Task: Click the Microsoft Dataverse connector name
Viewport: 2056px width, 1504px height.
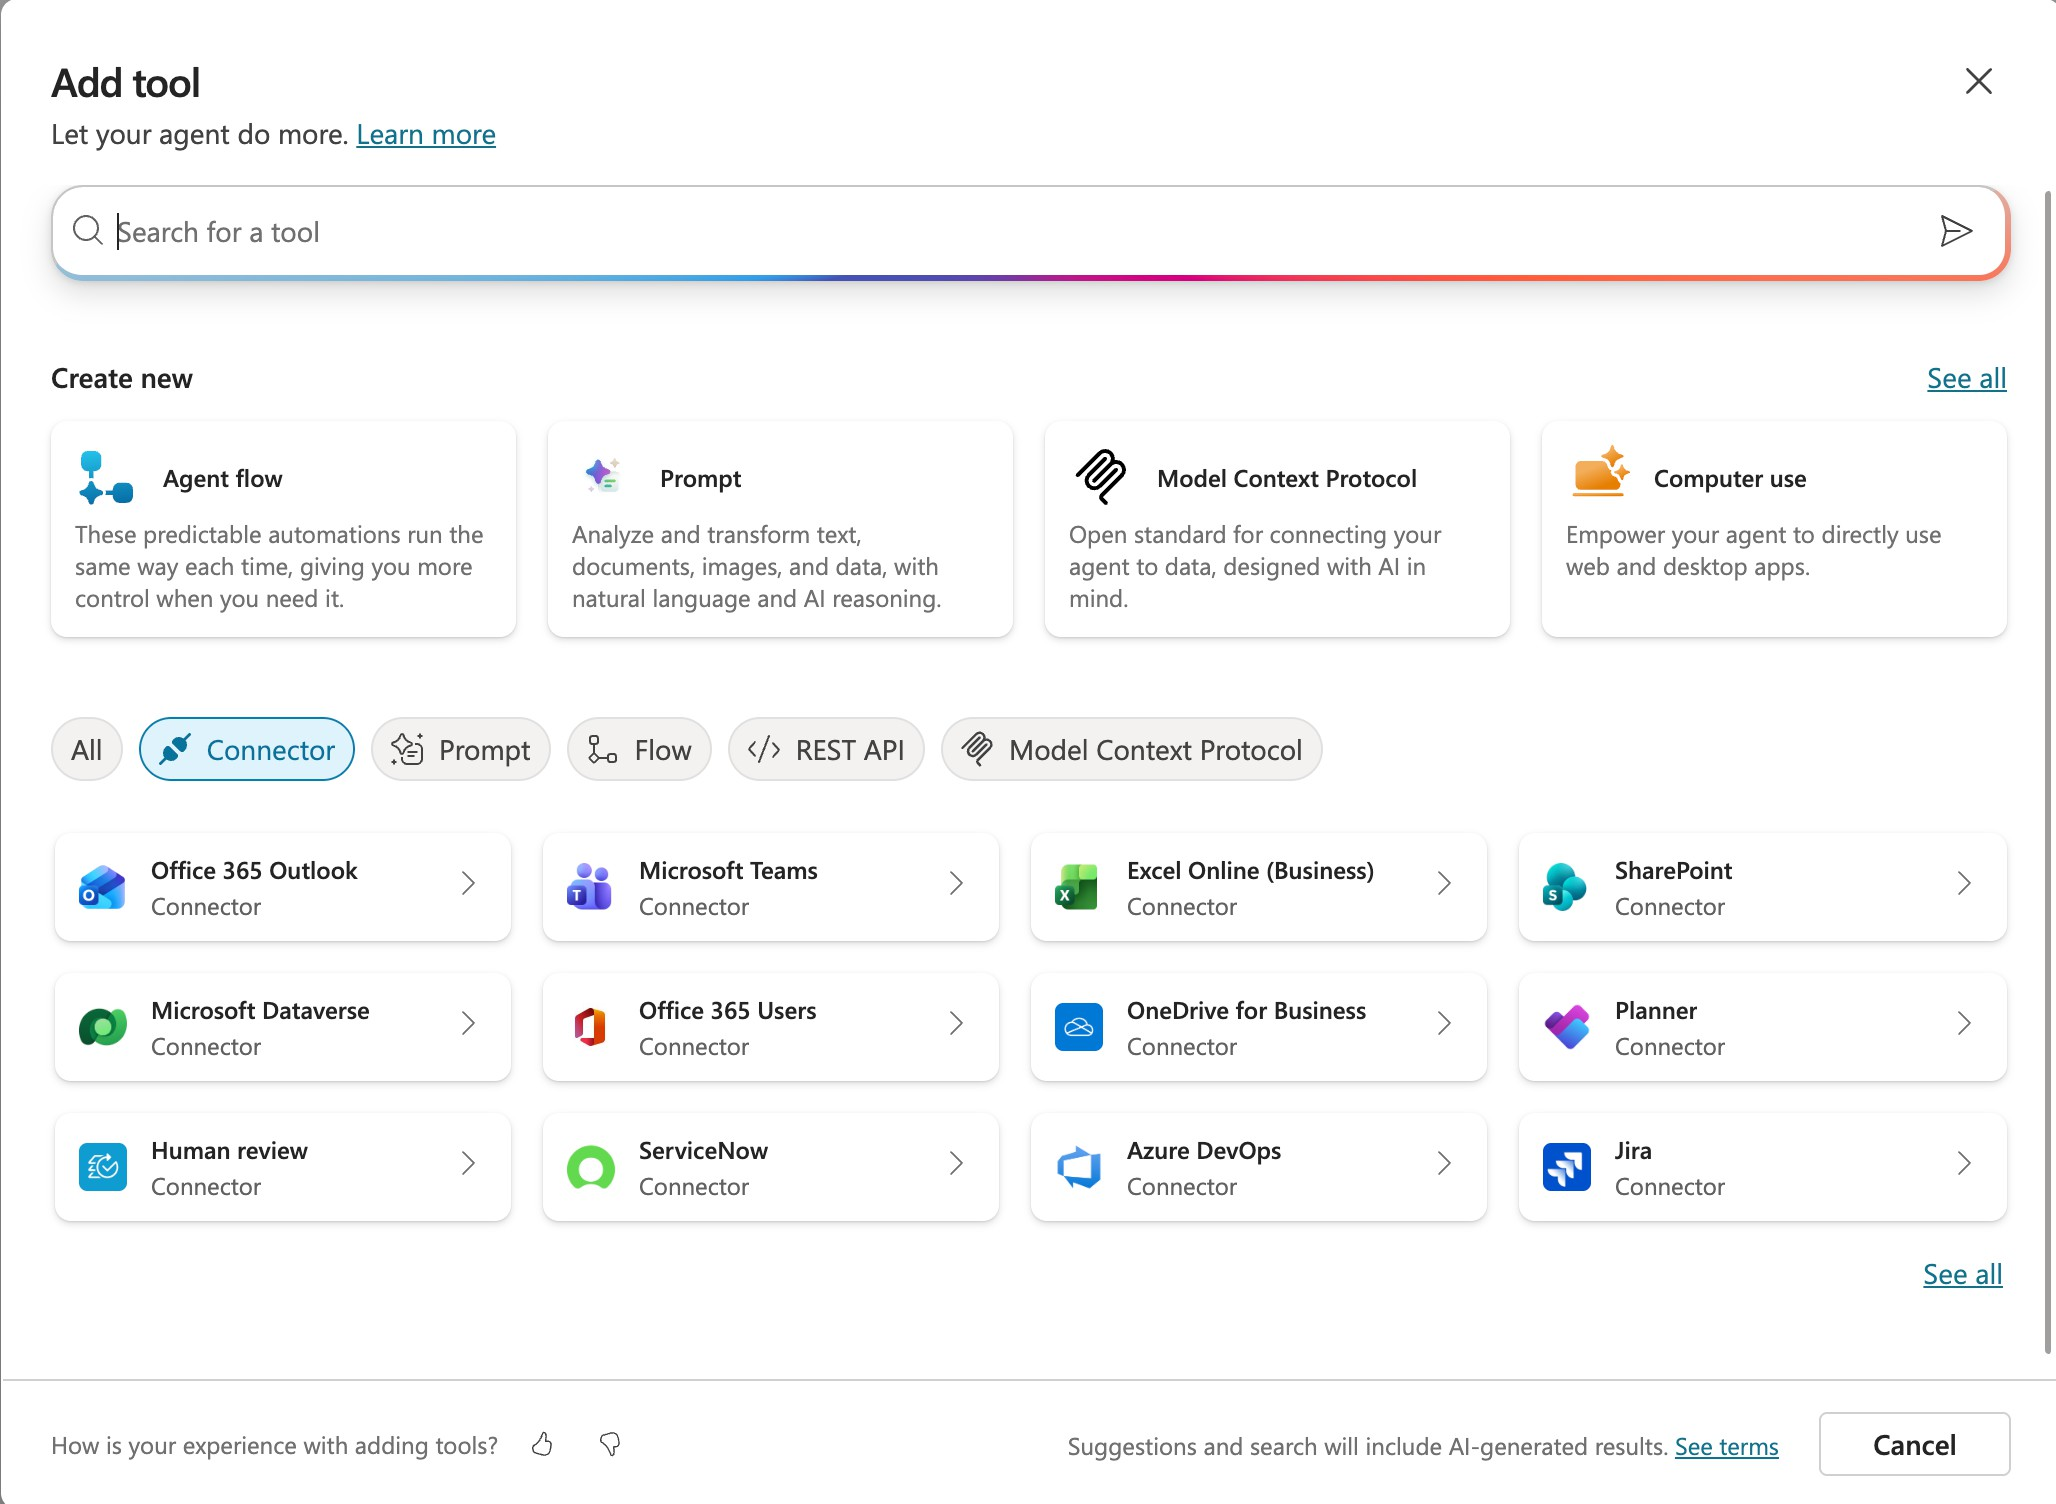Action: click(260, 1010)
